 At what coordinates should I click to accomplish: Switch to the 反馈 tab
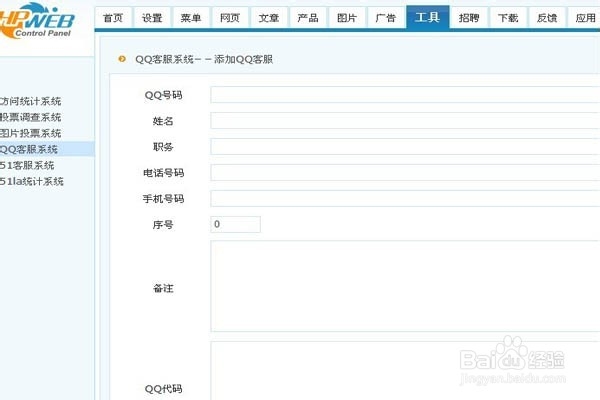pos(548,18)
